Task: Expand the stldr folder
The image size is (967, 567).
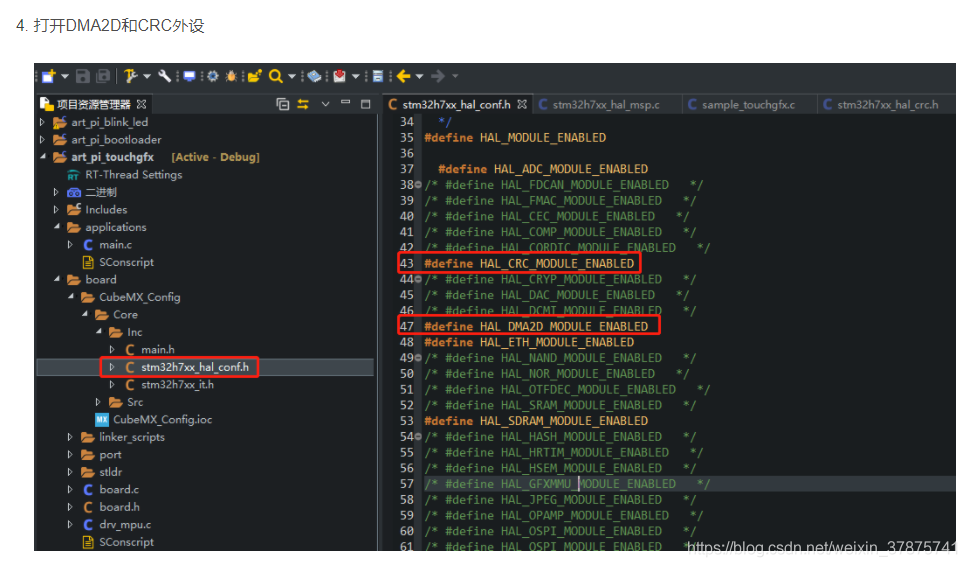Action: pos(70,472)
